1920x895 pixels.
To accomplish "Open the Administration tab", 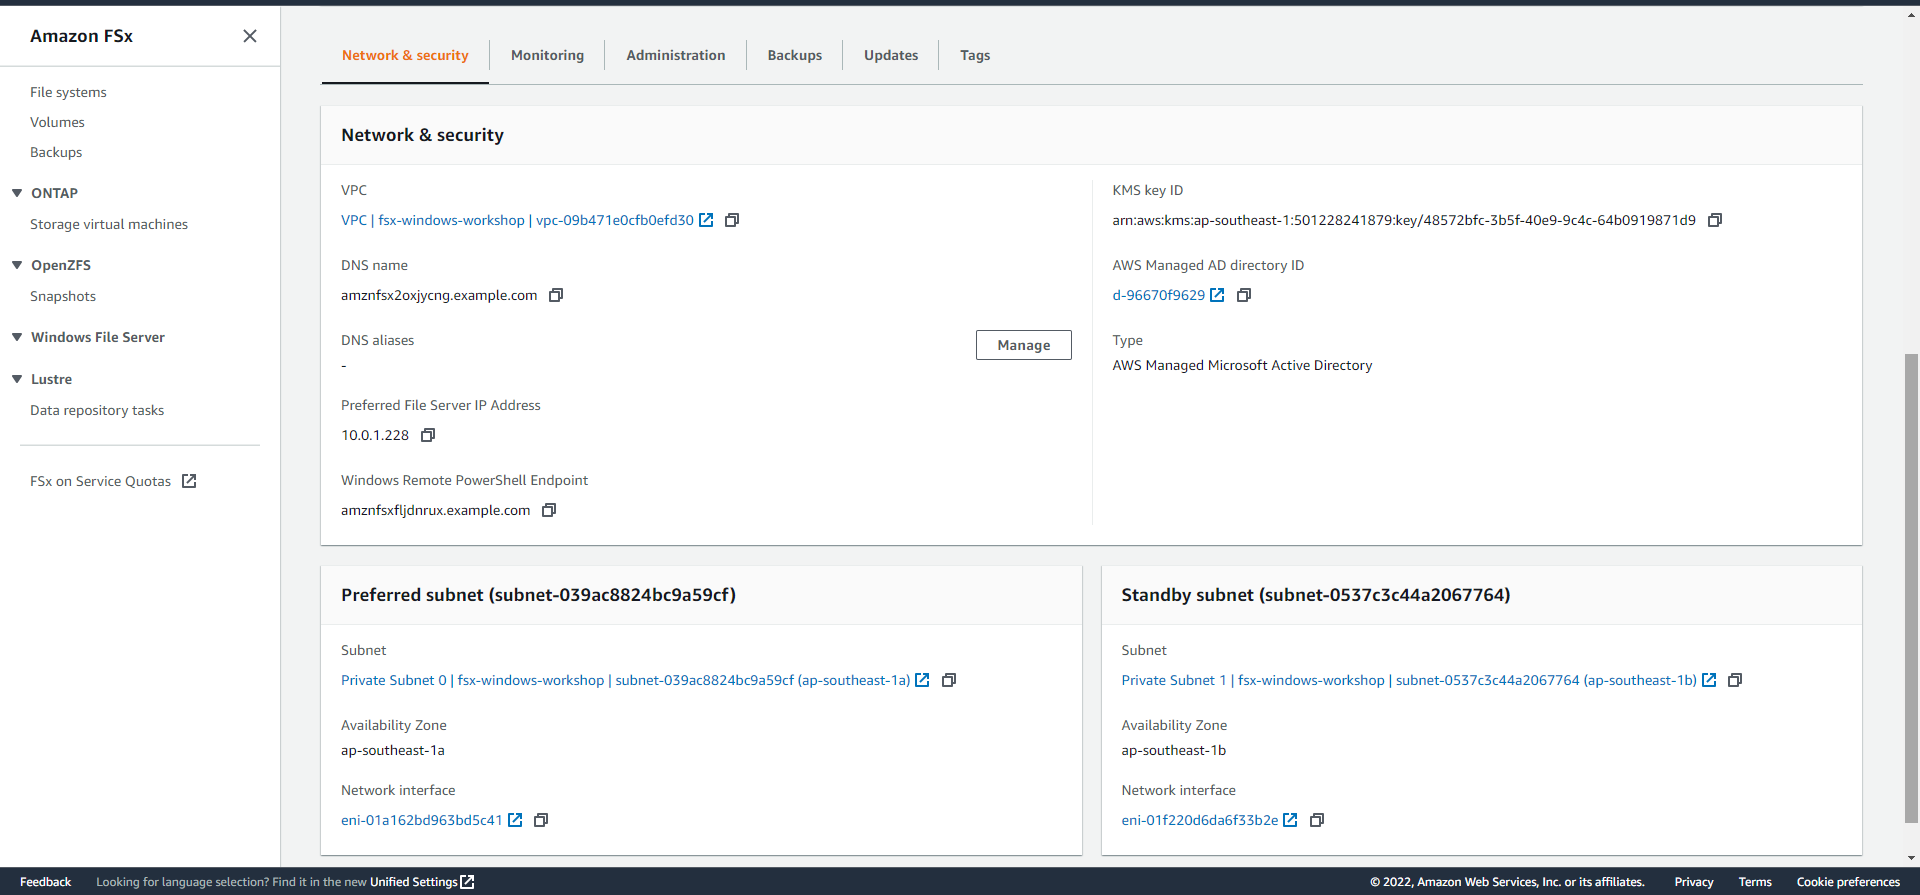I will point(676,55).
